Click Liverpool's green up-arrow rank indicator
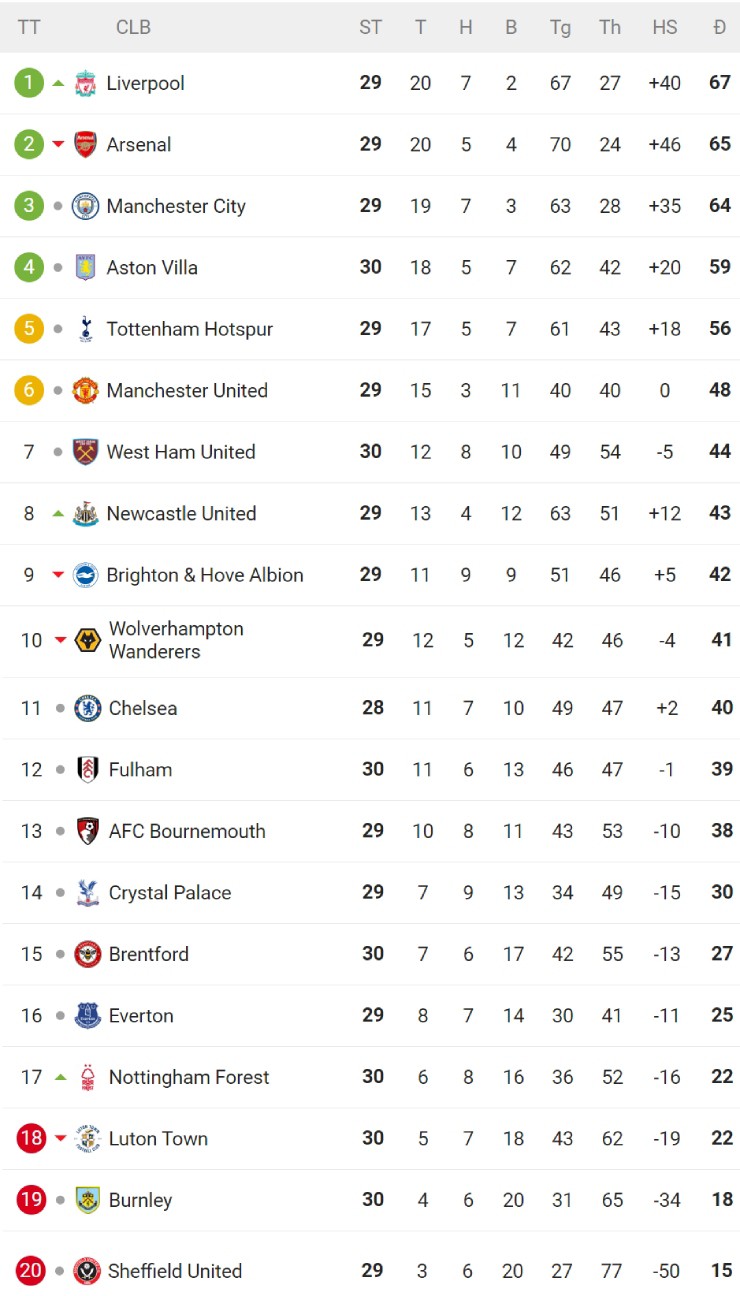Image resolution: width=740 pixels, height=1296 pixels. 58,83
